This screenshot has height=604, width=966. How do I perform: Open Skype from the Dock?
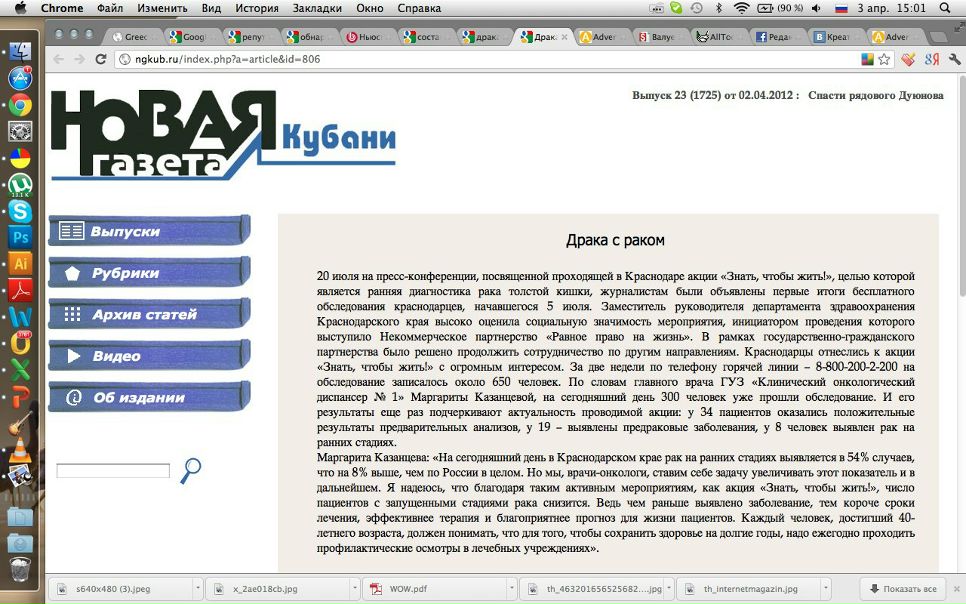pos(20,211)
